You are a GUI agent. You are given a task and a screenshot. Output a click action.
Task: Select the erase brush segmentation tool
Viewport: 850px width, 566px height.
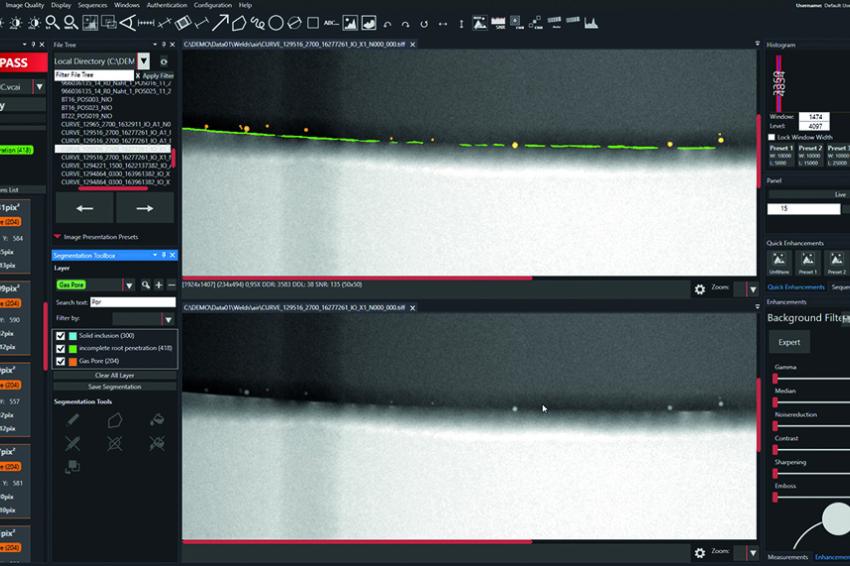click(x=73, y=443)
